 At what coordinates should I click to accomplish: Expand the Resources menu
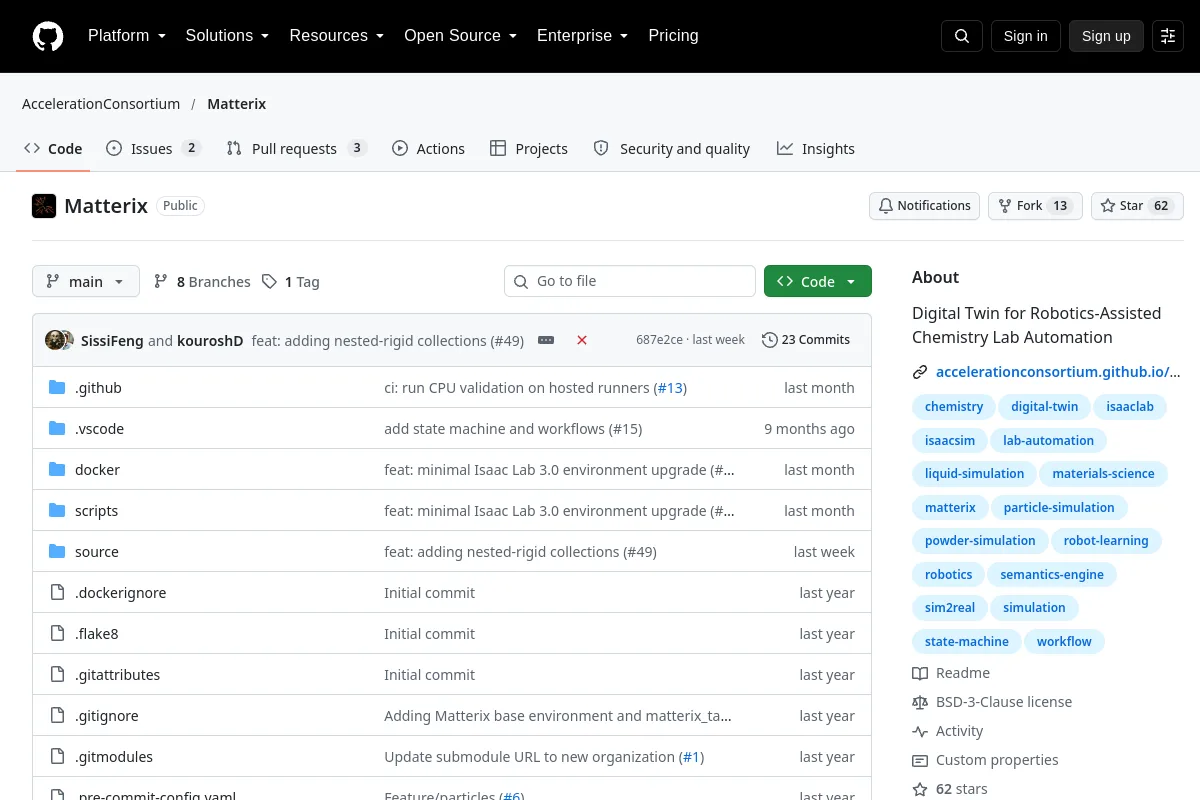337,36
